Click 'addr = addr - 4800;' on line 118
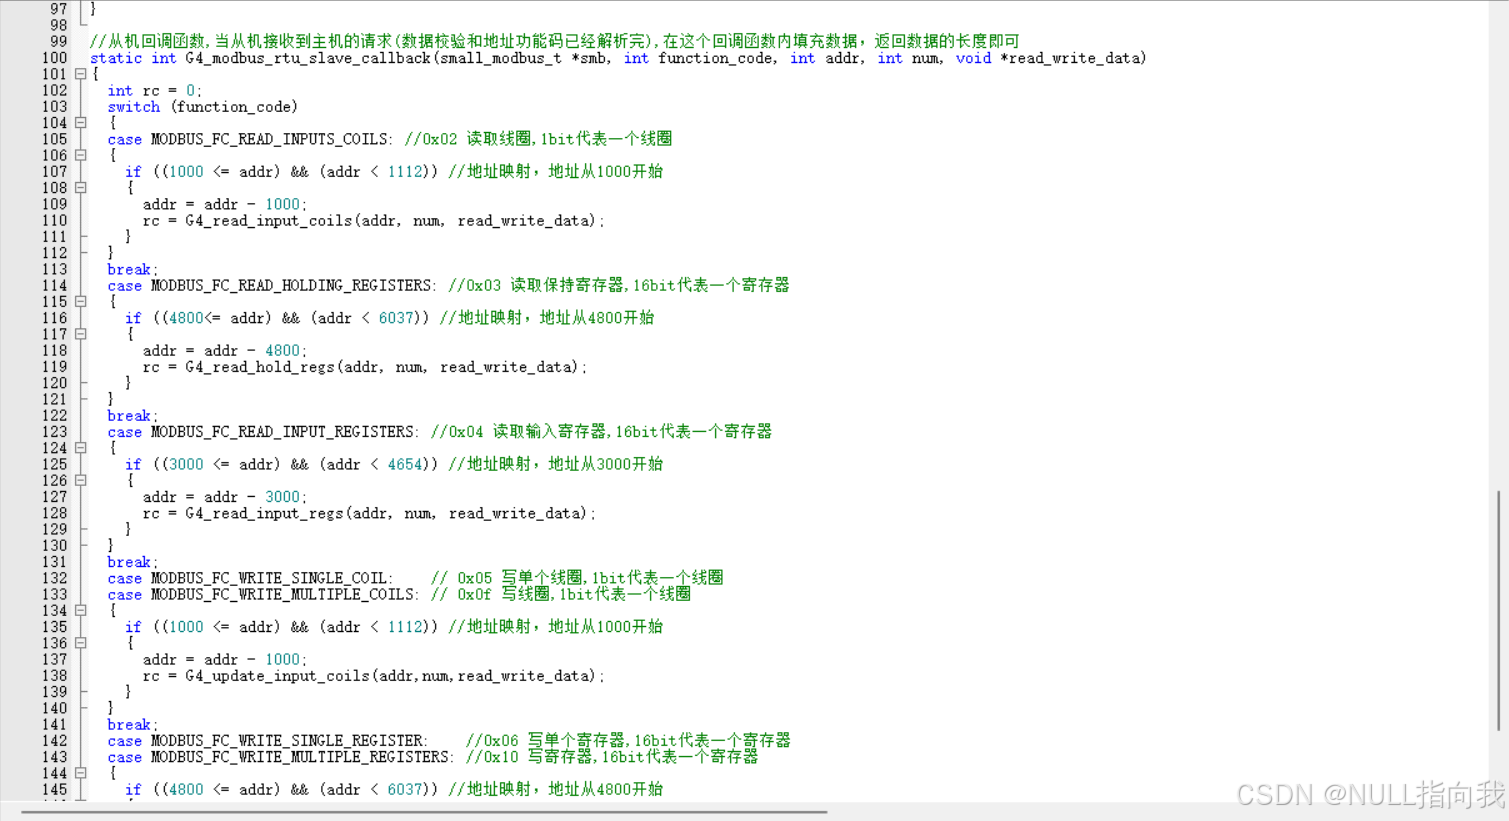The width and height of the screenshot is (1509, 821). tap(225, 351)
